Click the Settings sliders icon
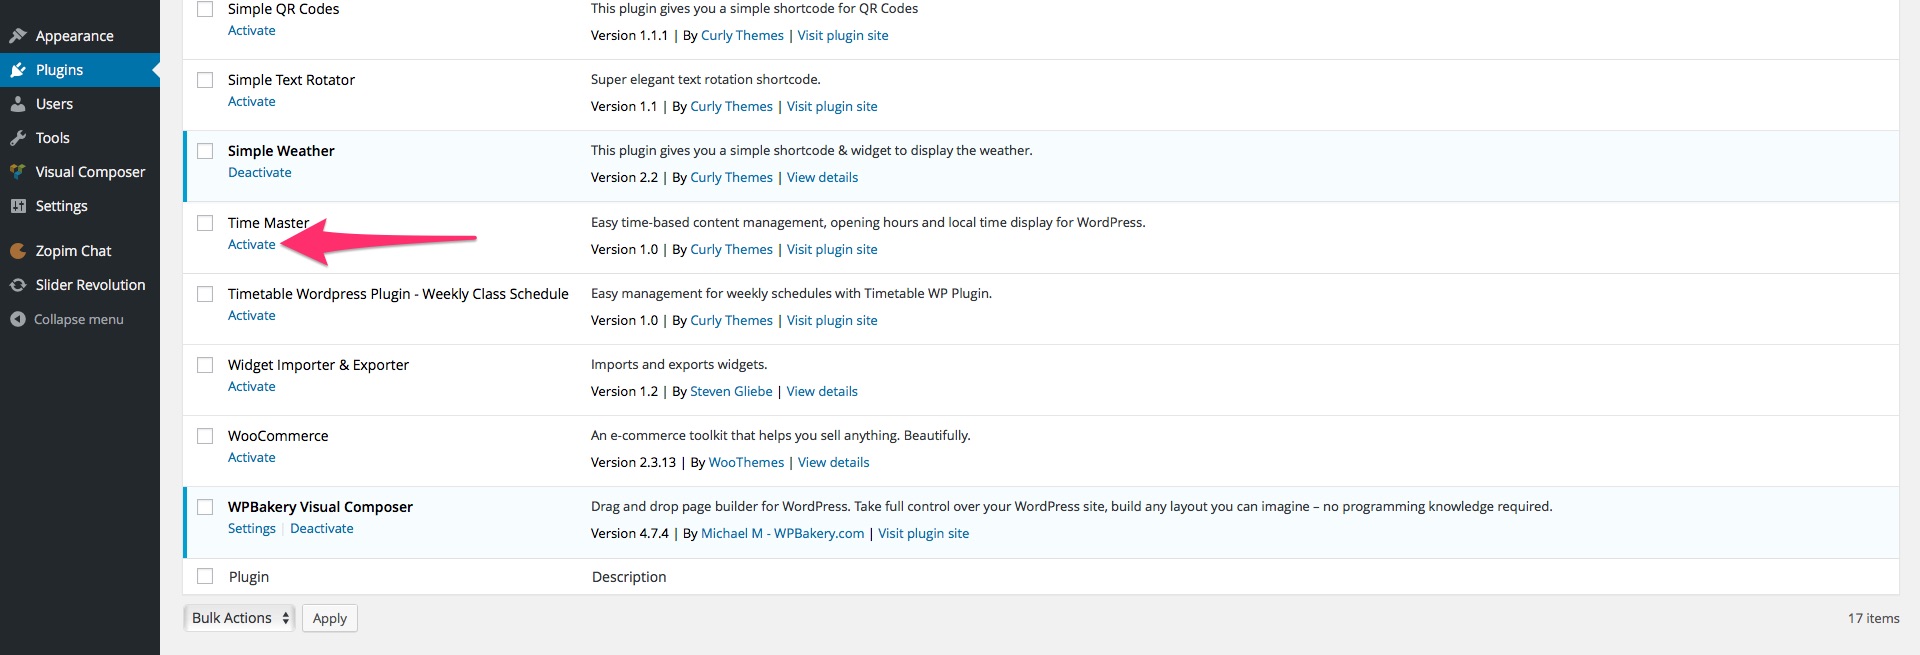This screenshot has height=655, width=1920. 18,206
